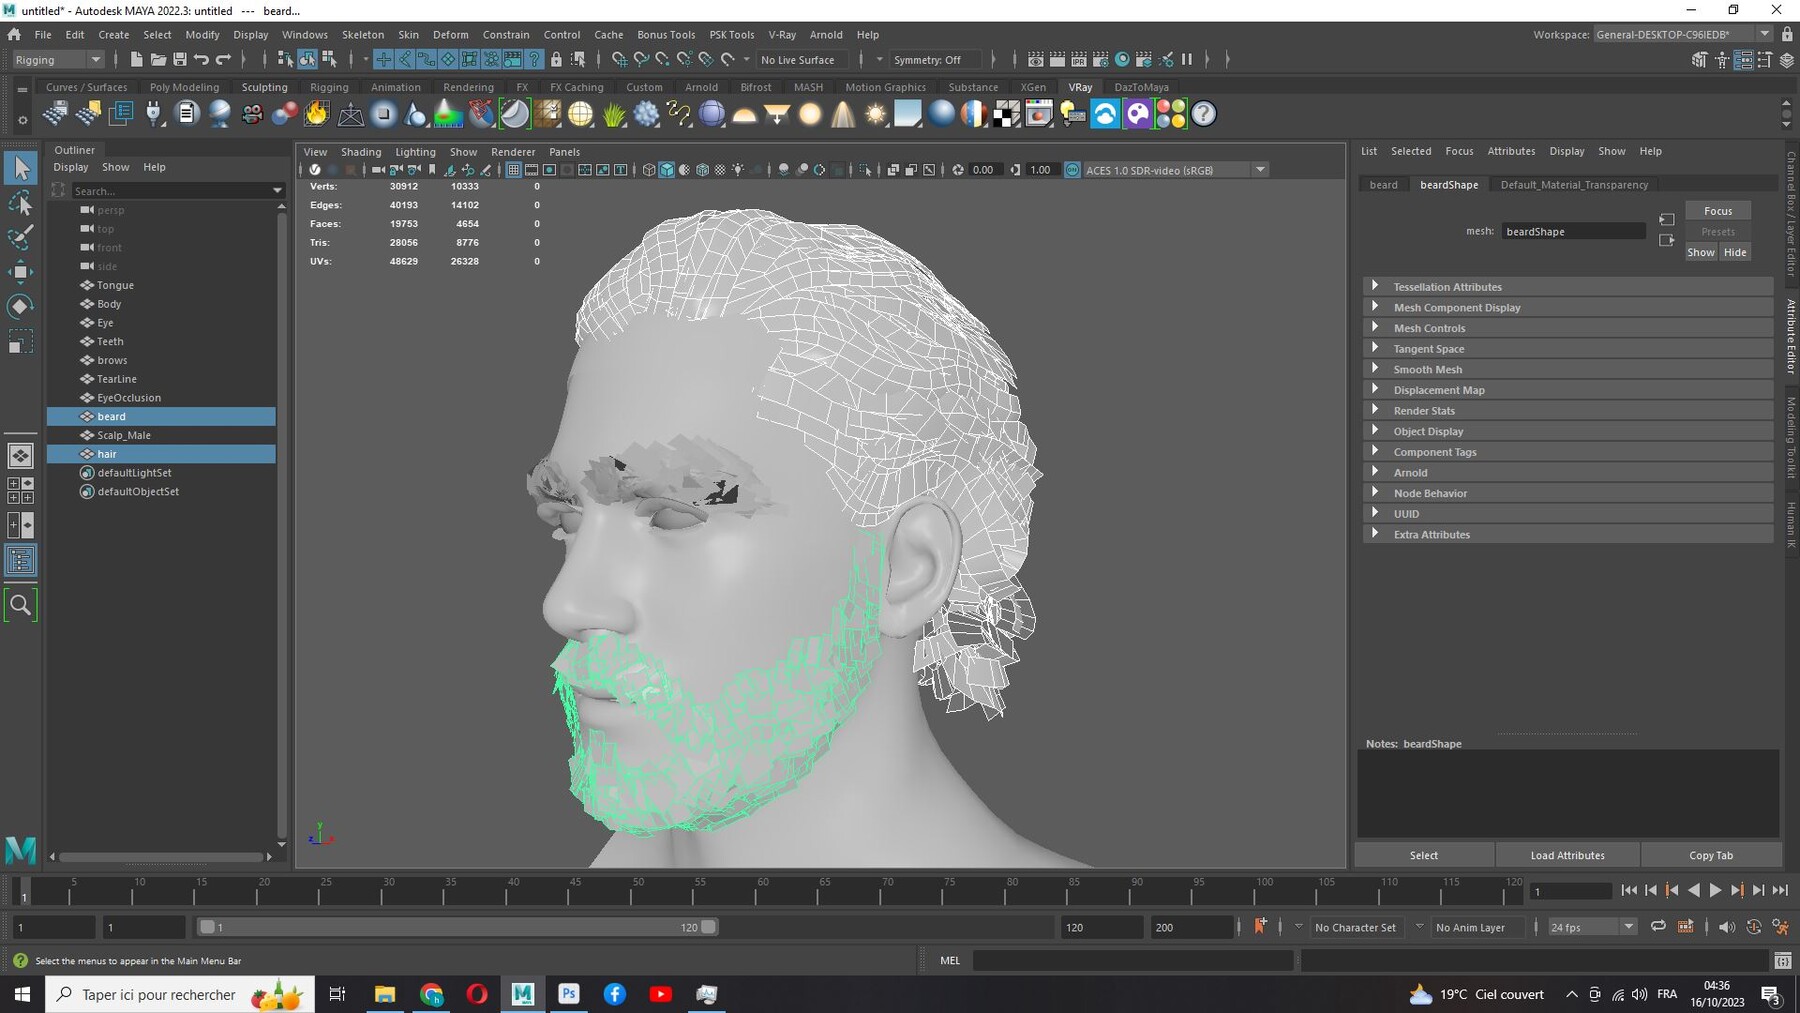This screenshot has width=1800, height=1013.
Task: Switch to the XGen shelf tab
Action: coord(1033,87)
